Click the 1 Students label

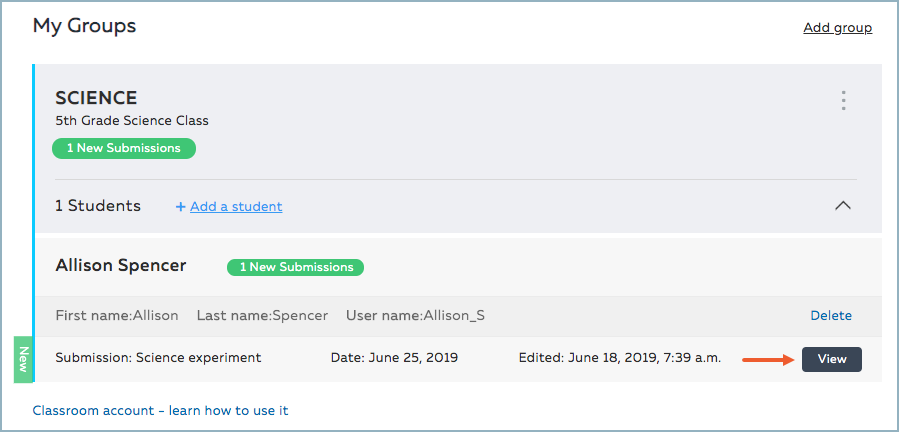[x=98, y=206]
